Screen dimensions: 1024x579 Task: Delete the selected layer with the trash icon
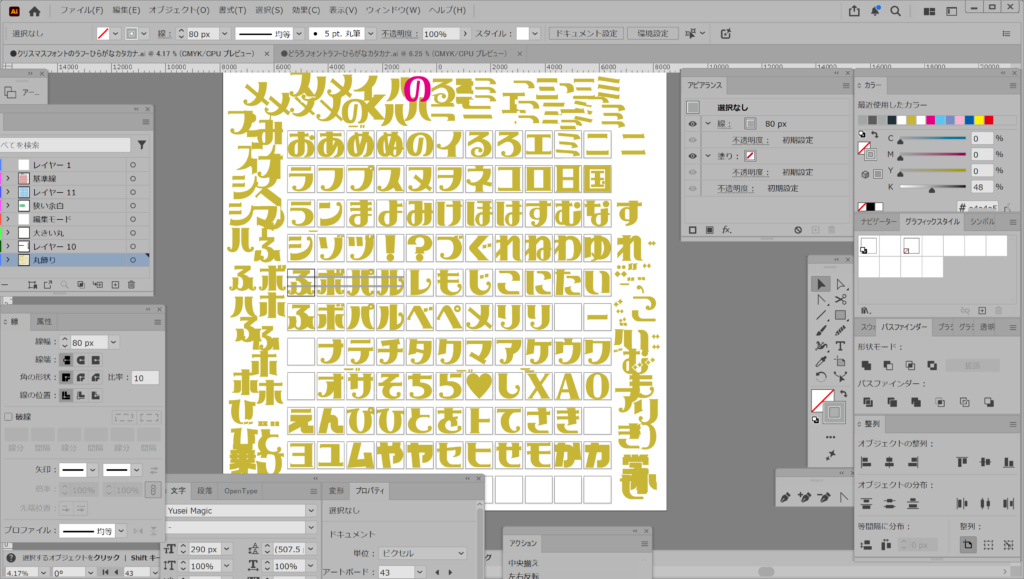pyautogui.click(x=131, y=285)
